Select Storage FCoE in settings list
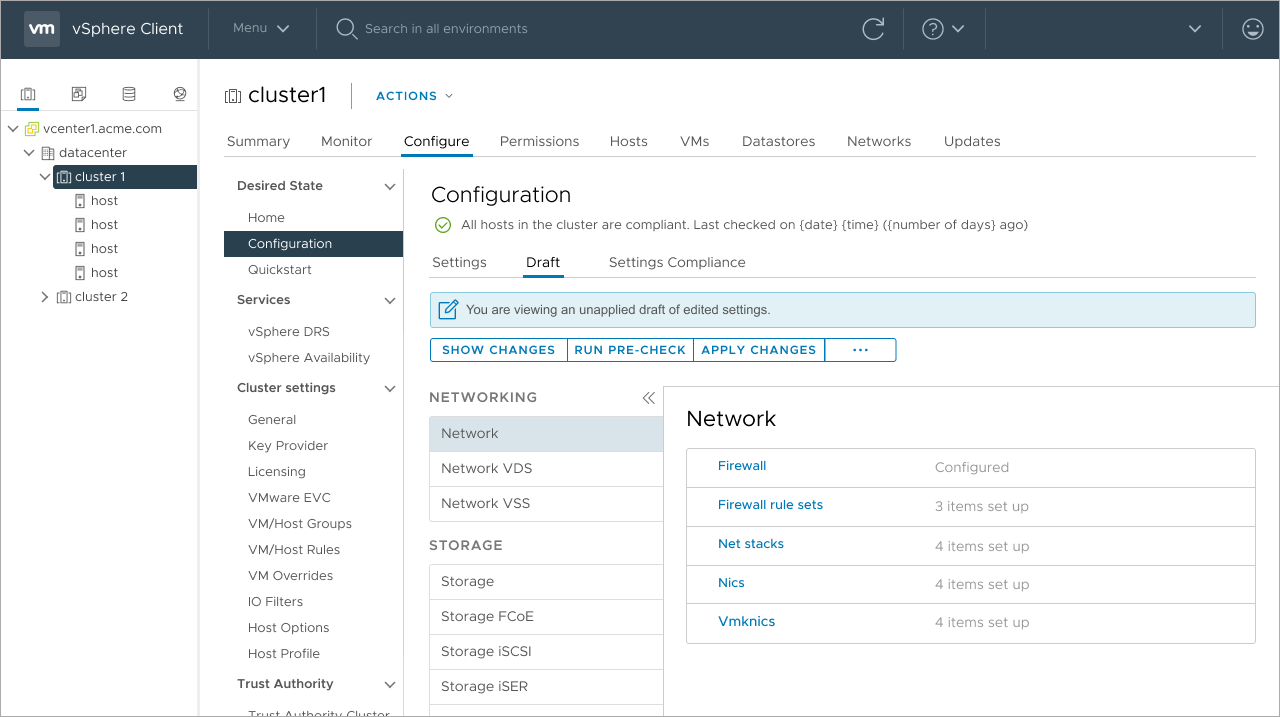Viewport: 1280px width, 717px height. tap(546, 617)
